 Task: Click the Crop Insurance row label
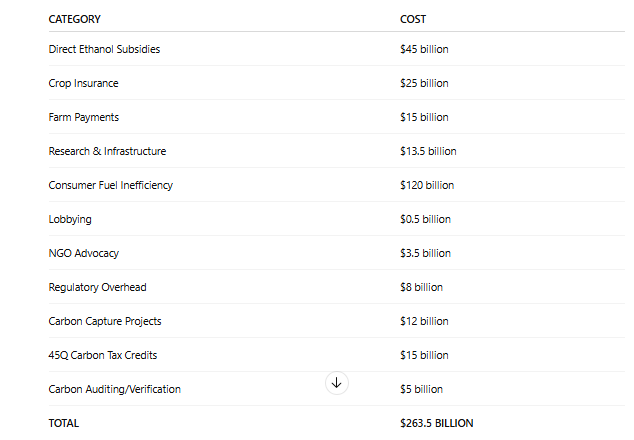click(83, 83)
